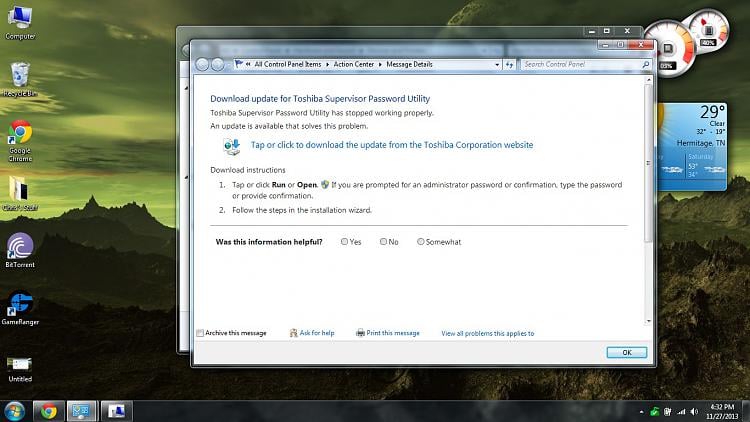
Task: Check Archive this message
Action: pos(200,333)
